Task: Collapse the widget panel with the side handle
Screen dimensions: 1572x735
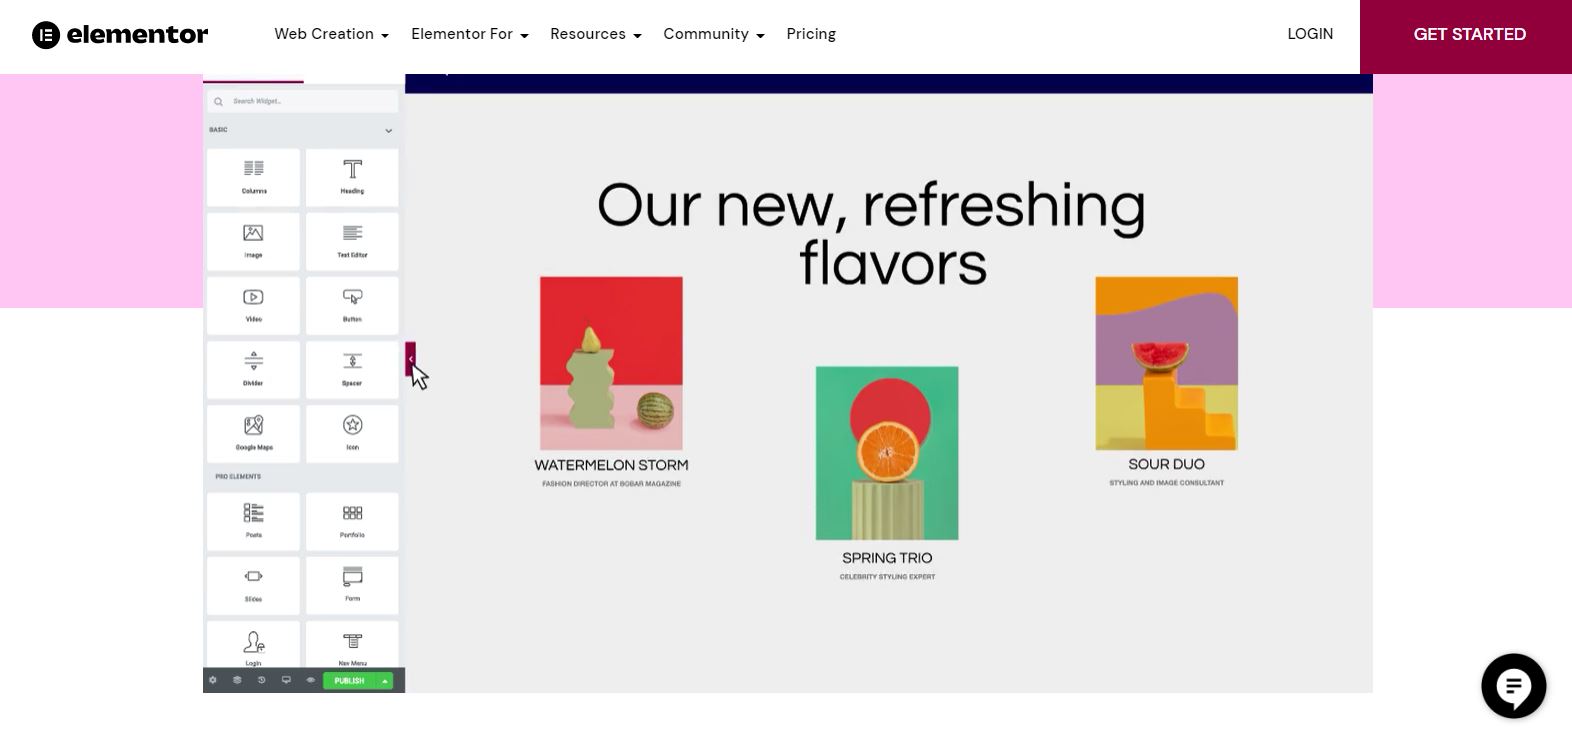Action: click(x=410, y=359)
